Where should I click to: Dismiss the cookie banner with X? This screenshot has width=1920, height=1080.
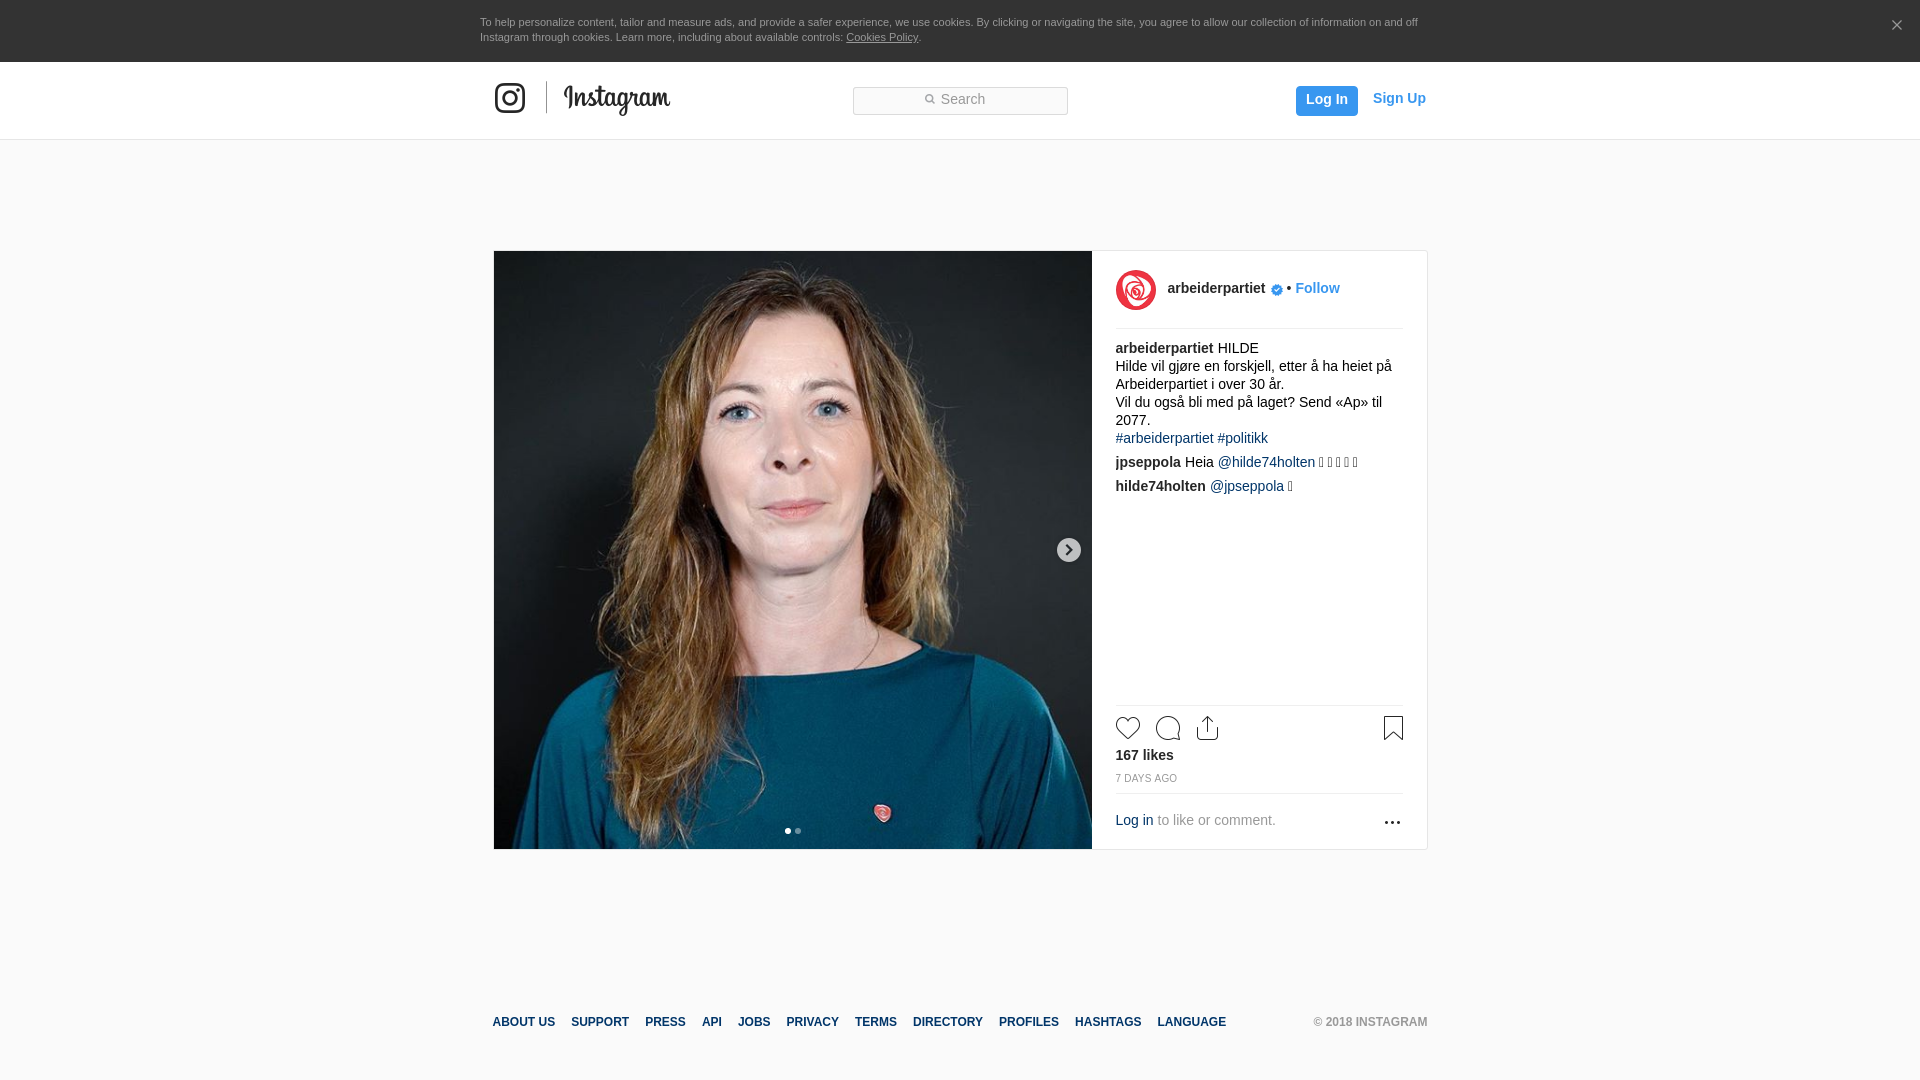click(x=1896, y=26)
